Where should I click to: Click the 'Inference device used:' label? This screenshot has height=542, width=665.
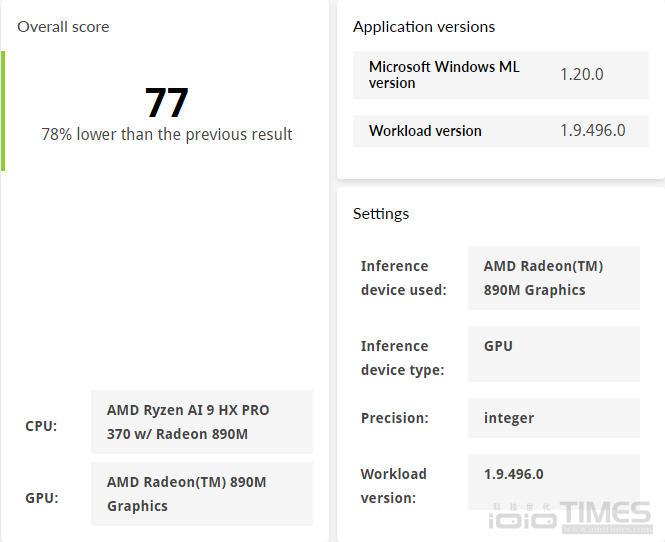403,278
